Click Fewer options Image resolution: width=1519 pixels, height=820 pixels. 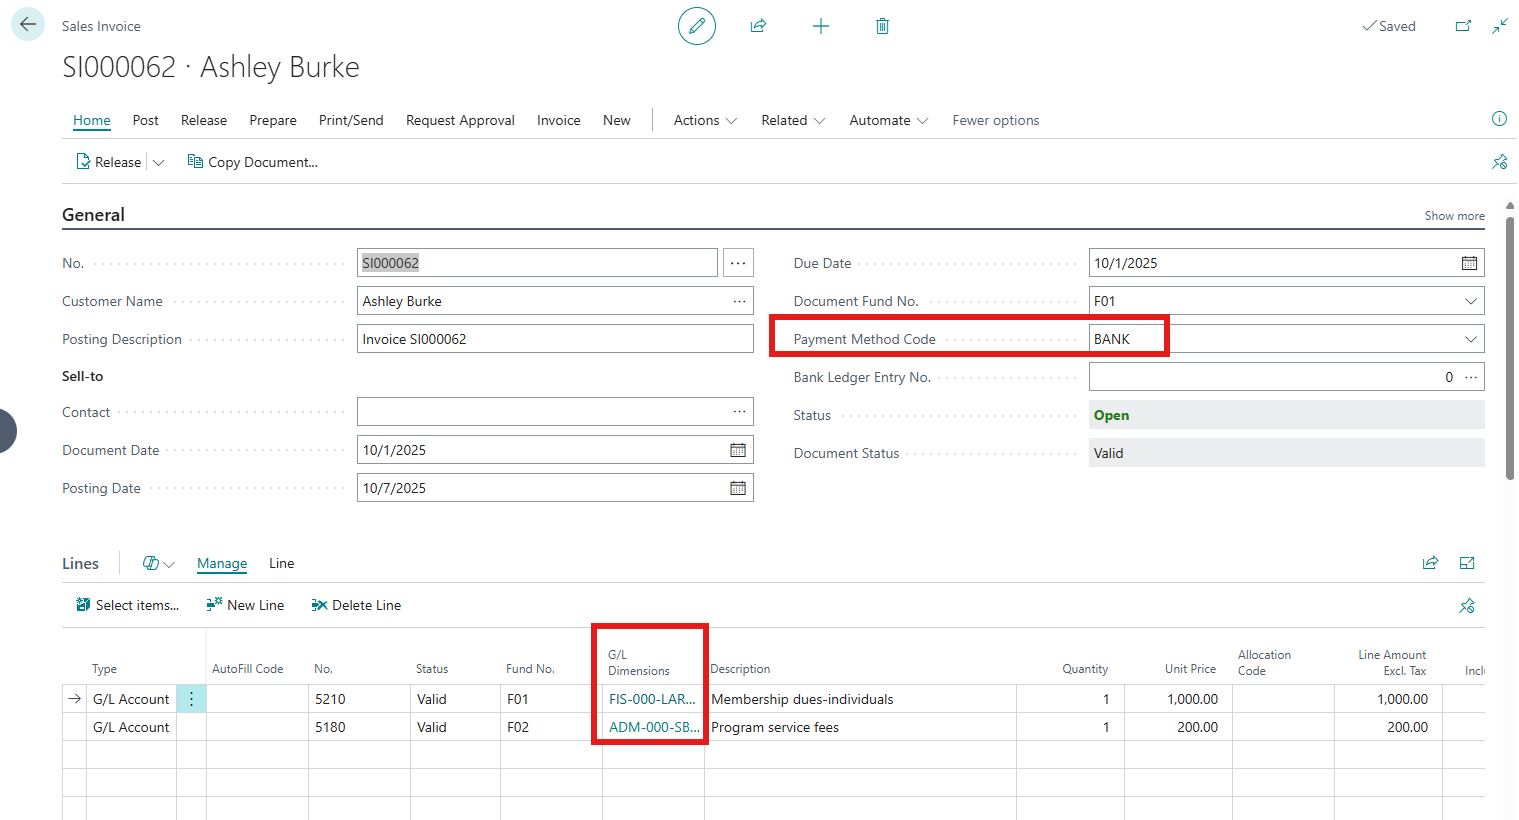[x=996, y=120]
